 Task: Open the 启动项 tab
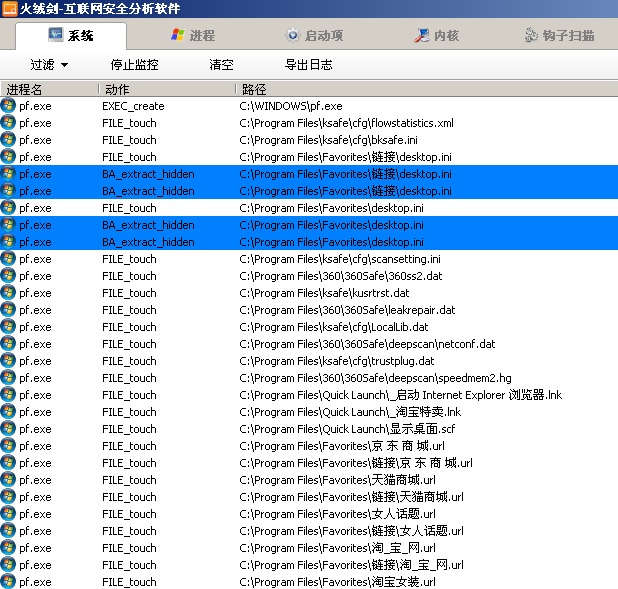coord(314,35)
